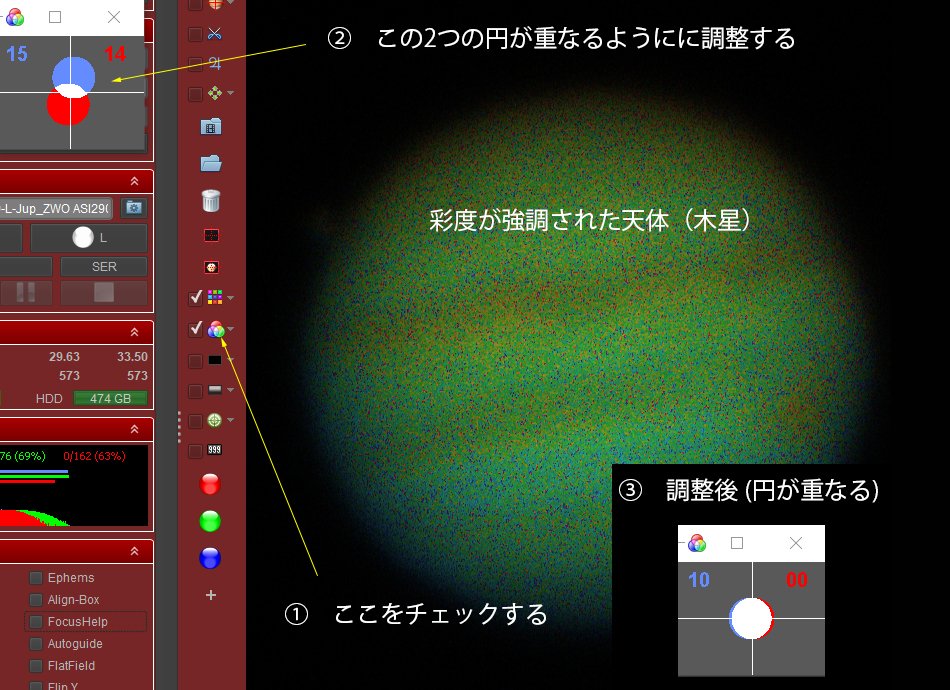Viewport: 950px width, 690px height.
Task: Open dropdown arrow beside RGB circles icon
Action: click(231, 329)
